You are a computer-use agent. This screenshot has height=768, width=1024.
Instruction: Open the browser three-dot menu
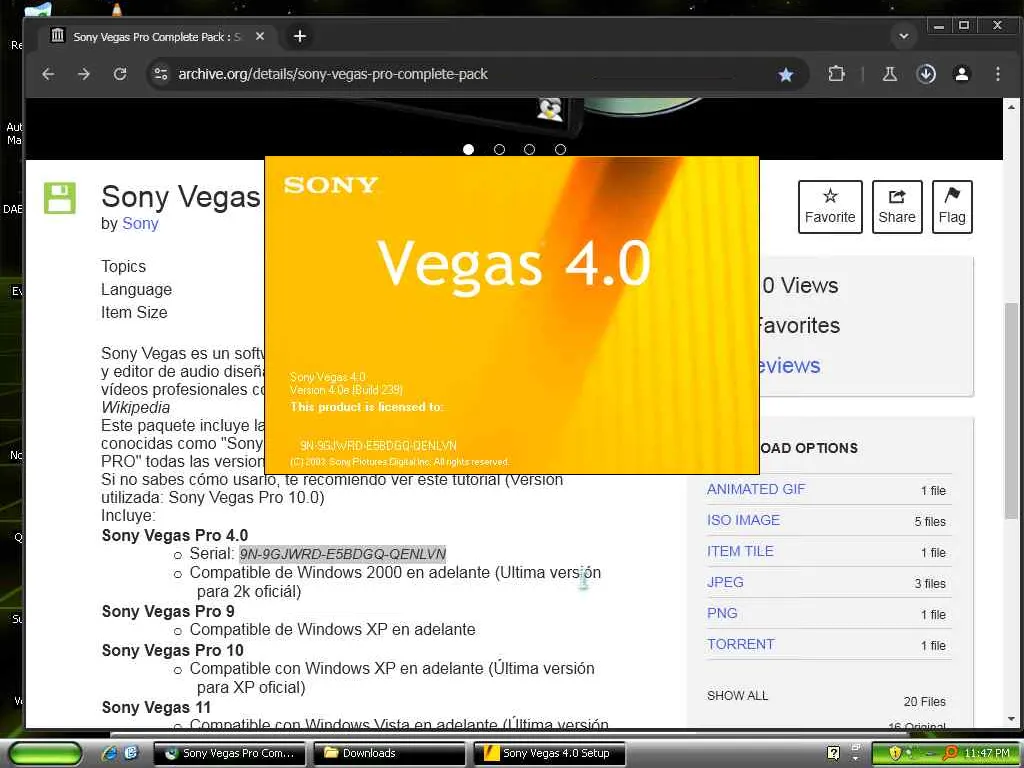coord(997,74)
